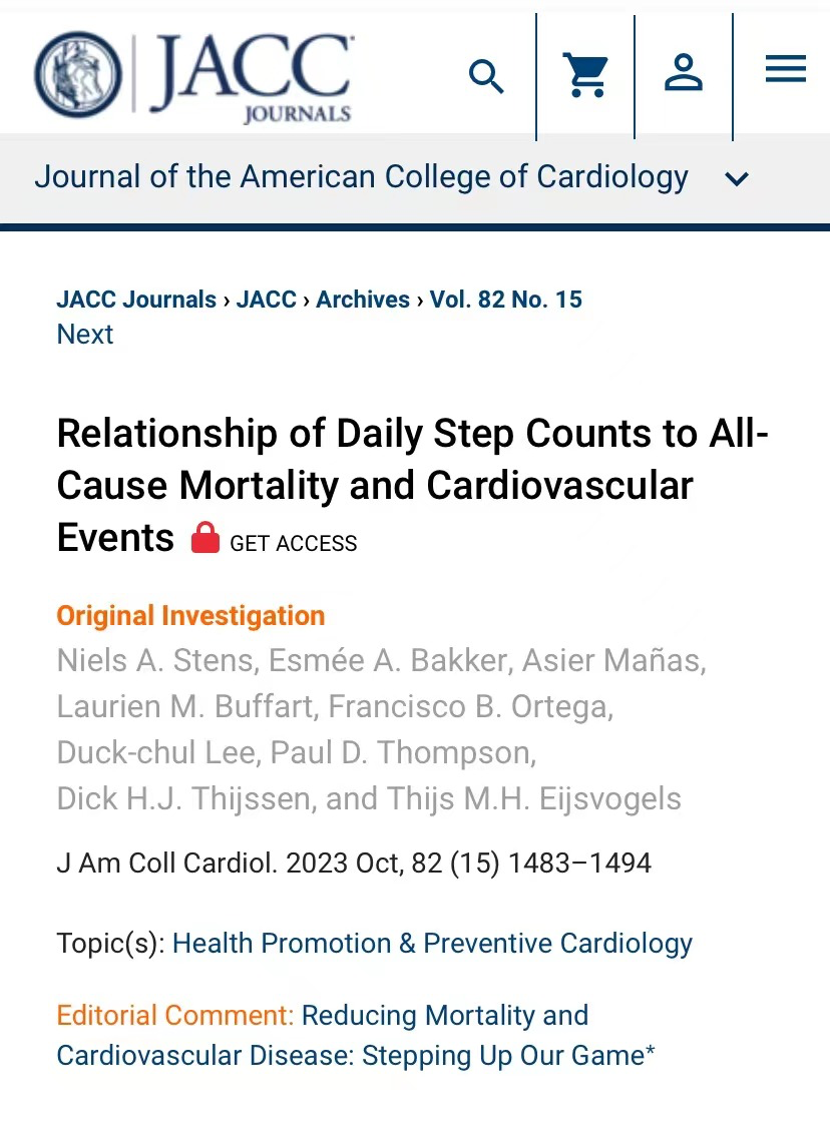The height and width of the screenshot is (1148, 830).
Task: Click the JACC Journals heart logo
Action: 78,75
